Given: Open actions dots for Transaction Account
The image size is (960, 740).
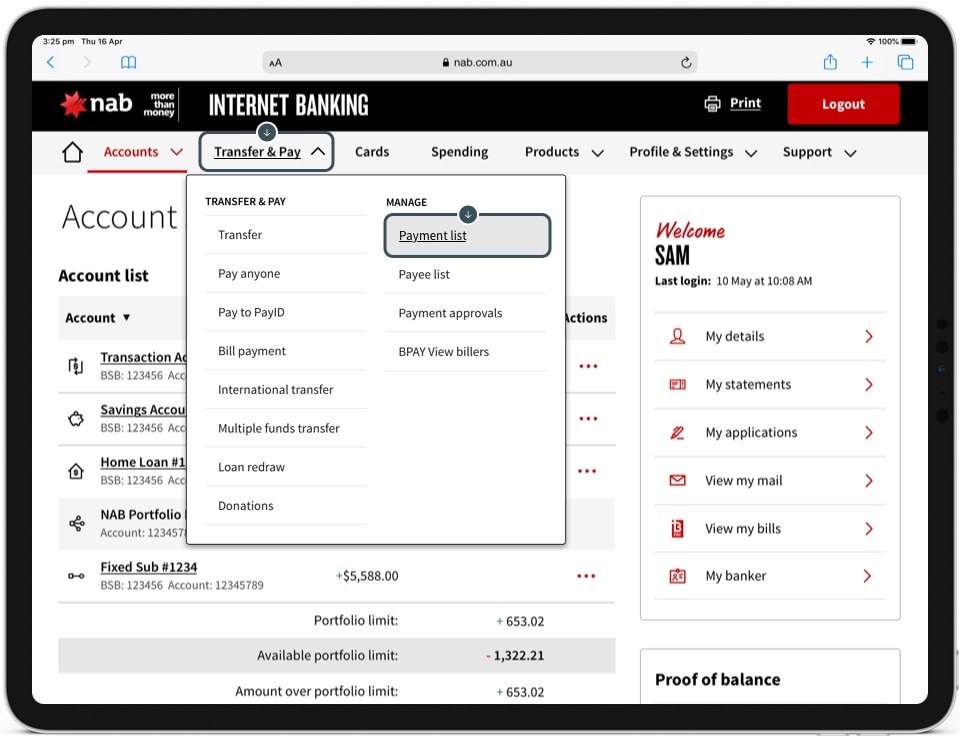Looking at the screenshot, I should (588, 366).
